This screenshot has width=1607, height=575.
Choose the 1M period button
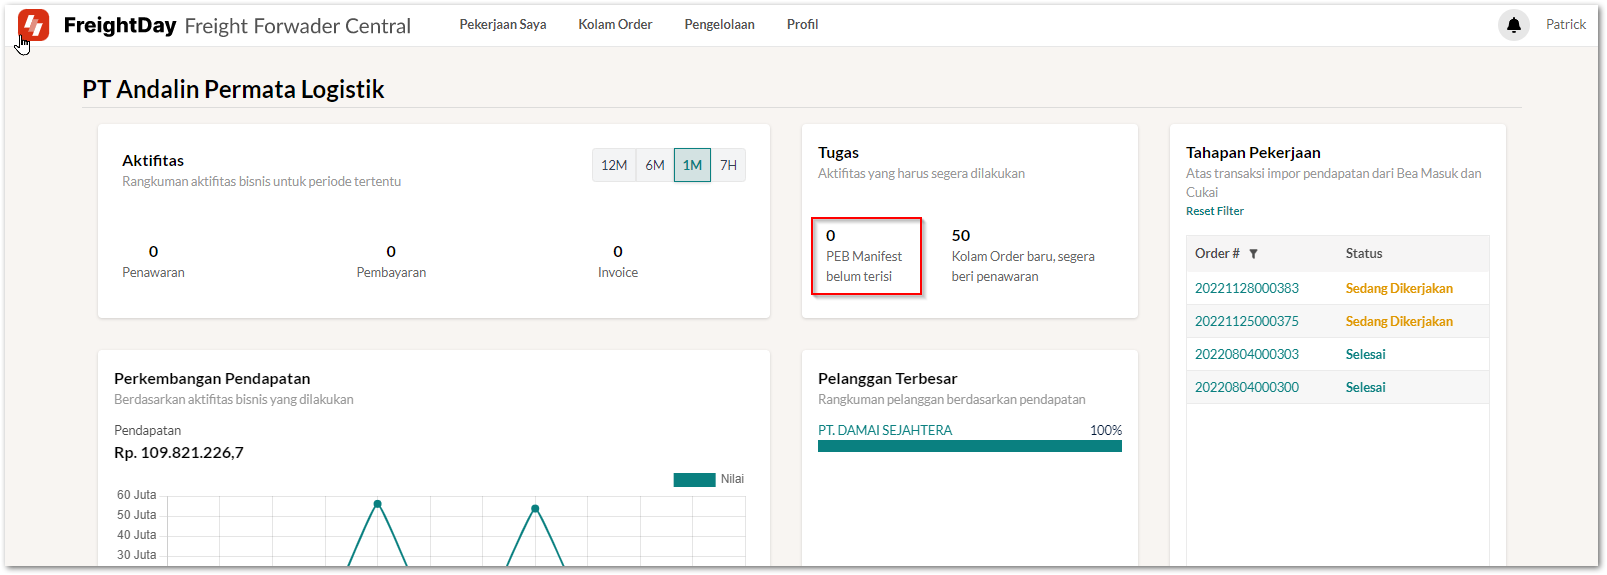coord(692,165)
